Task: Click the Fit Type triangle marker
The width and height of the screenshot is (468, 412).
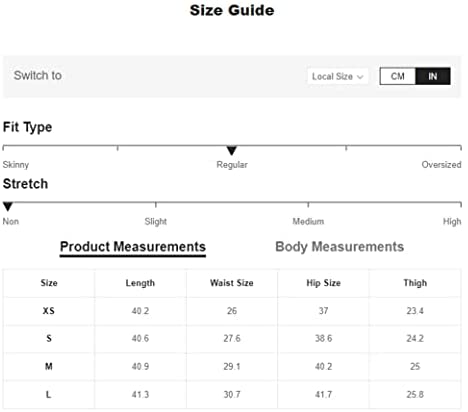Action: pyautogui.click(x=232, y=150)
